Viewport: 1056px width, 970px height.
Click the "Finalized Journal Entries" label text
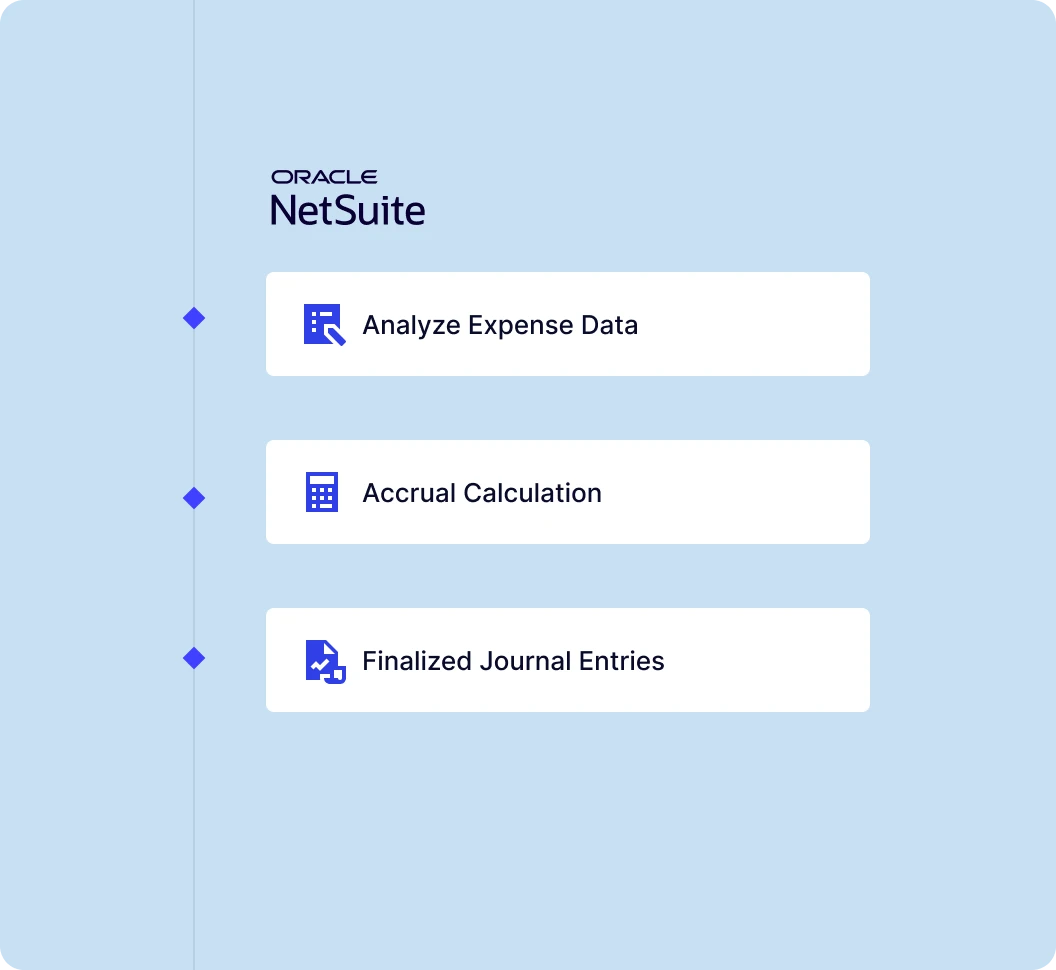(513, 661)
